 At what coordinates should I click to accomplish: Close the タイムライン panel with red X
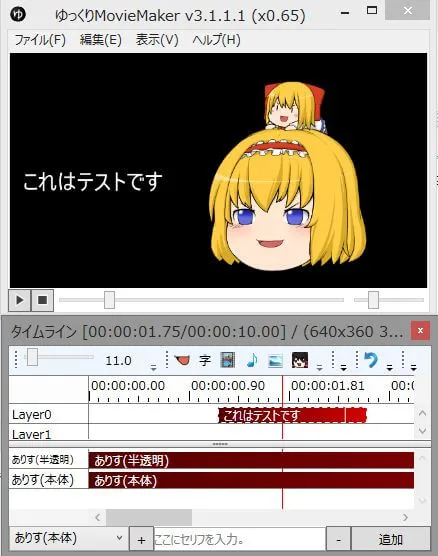[x=420, y=330]
